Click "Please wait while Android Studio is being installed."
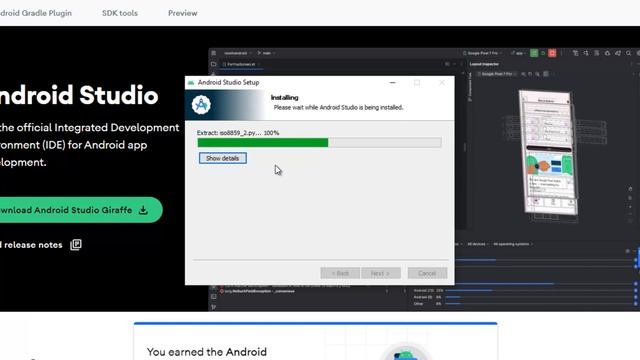The width and height of the screenshot is (640, 360). [x=338, y=107]
